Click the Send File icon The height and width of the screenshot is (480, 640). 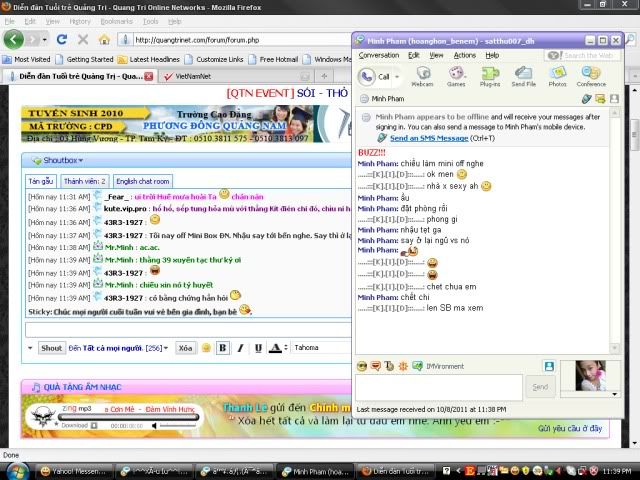point(524,76)
